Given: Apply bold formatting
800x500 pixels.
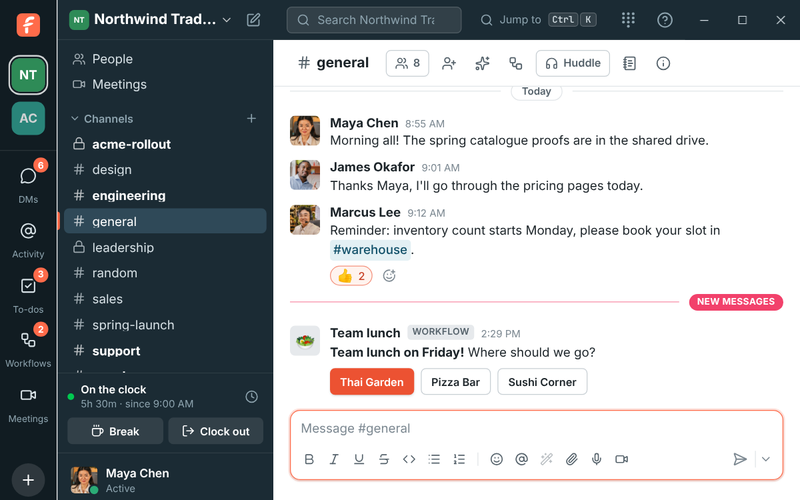Looking at the screenshot, I should coord(309,459).
